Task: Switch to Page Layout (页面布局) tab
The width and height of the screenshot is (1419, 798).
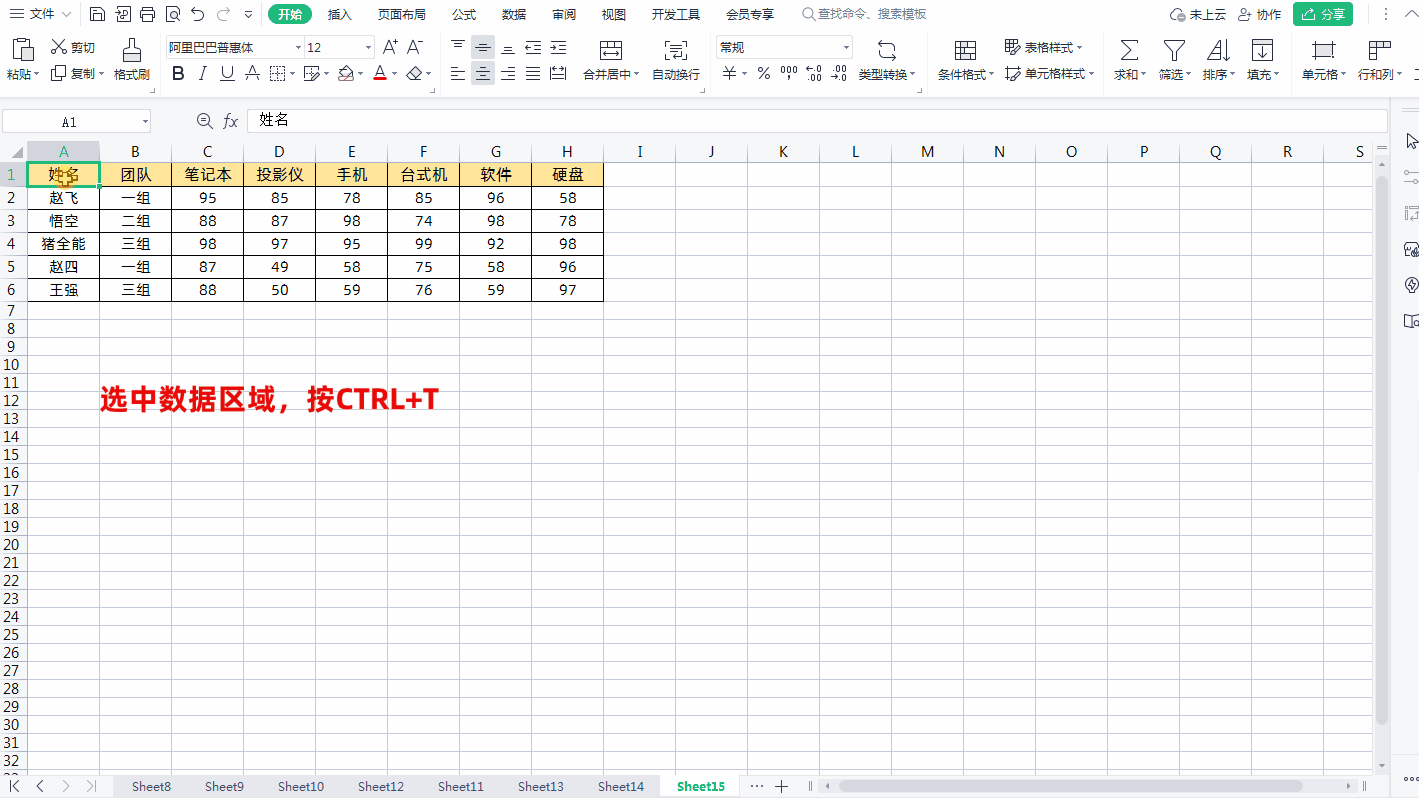Action: (402, 14)
